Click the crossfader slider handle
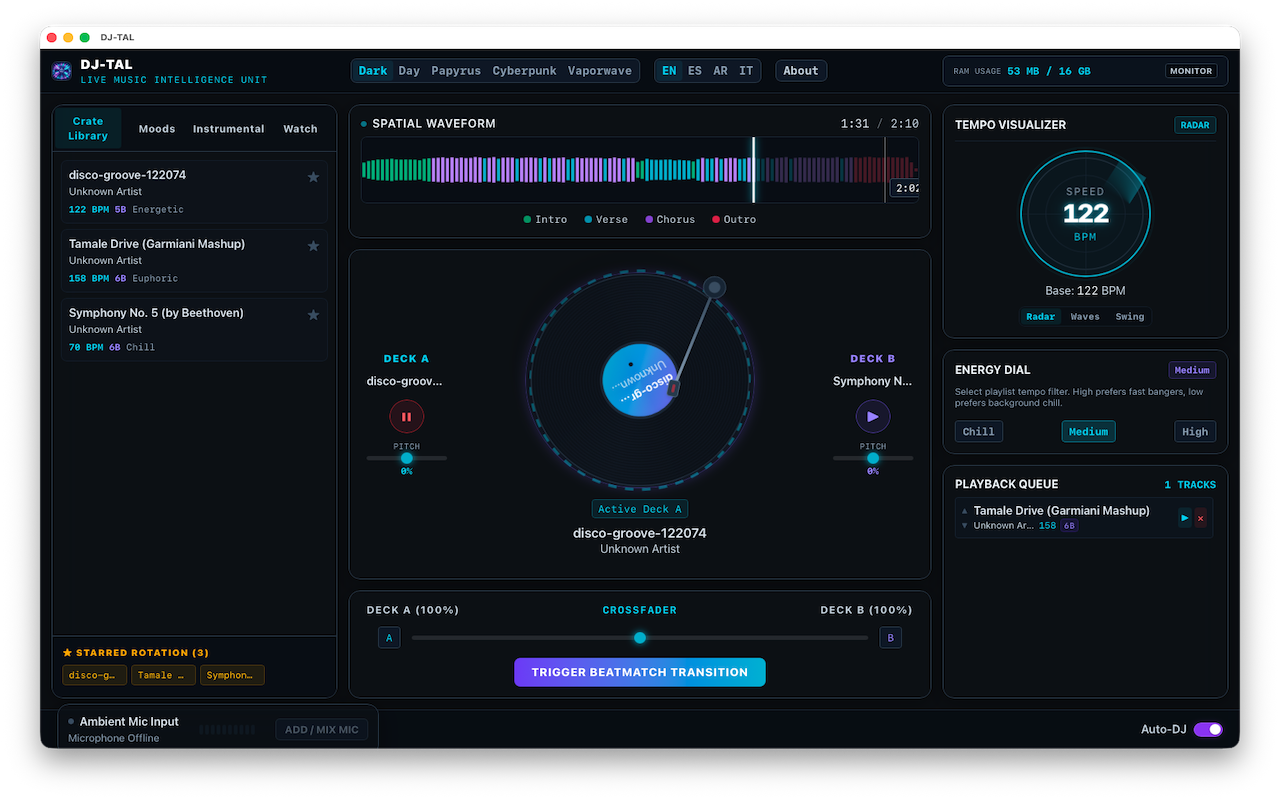 (x=640, y=638)
